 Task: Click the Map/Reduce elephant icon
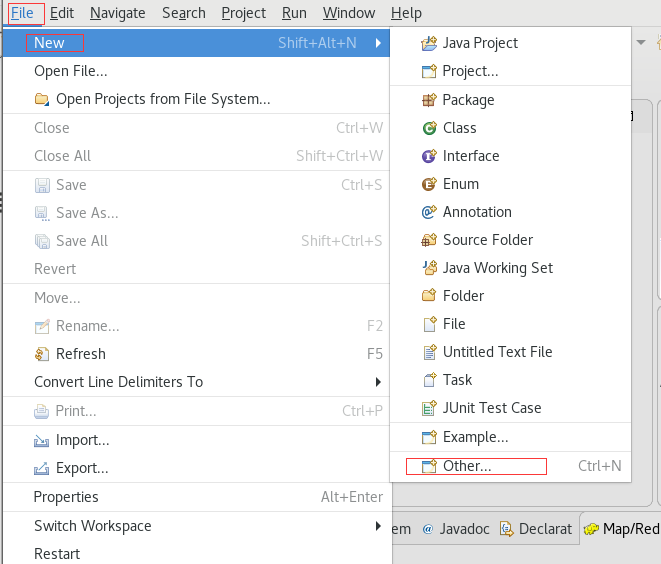[x=591, y=529]
